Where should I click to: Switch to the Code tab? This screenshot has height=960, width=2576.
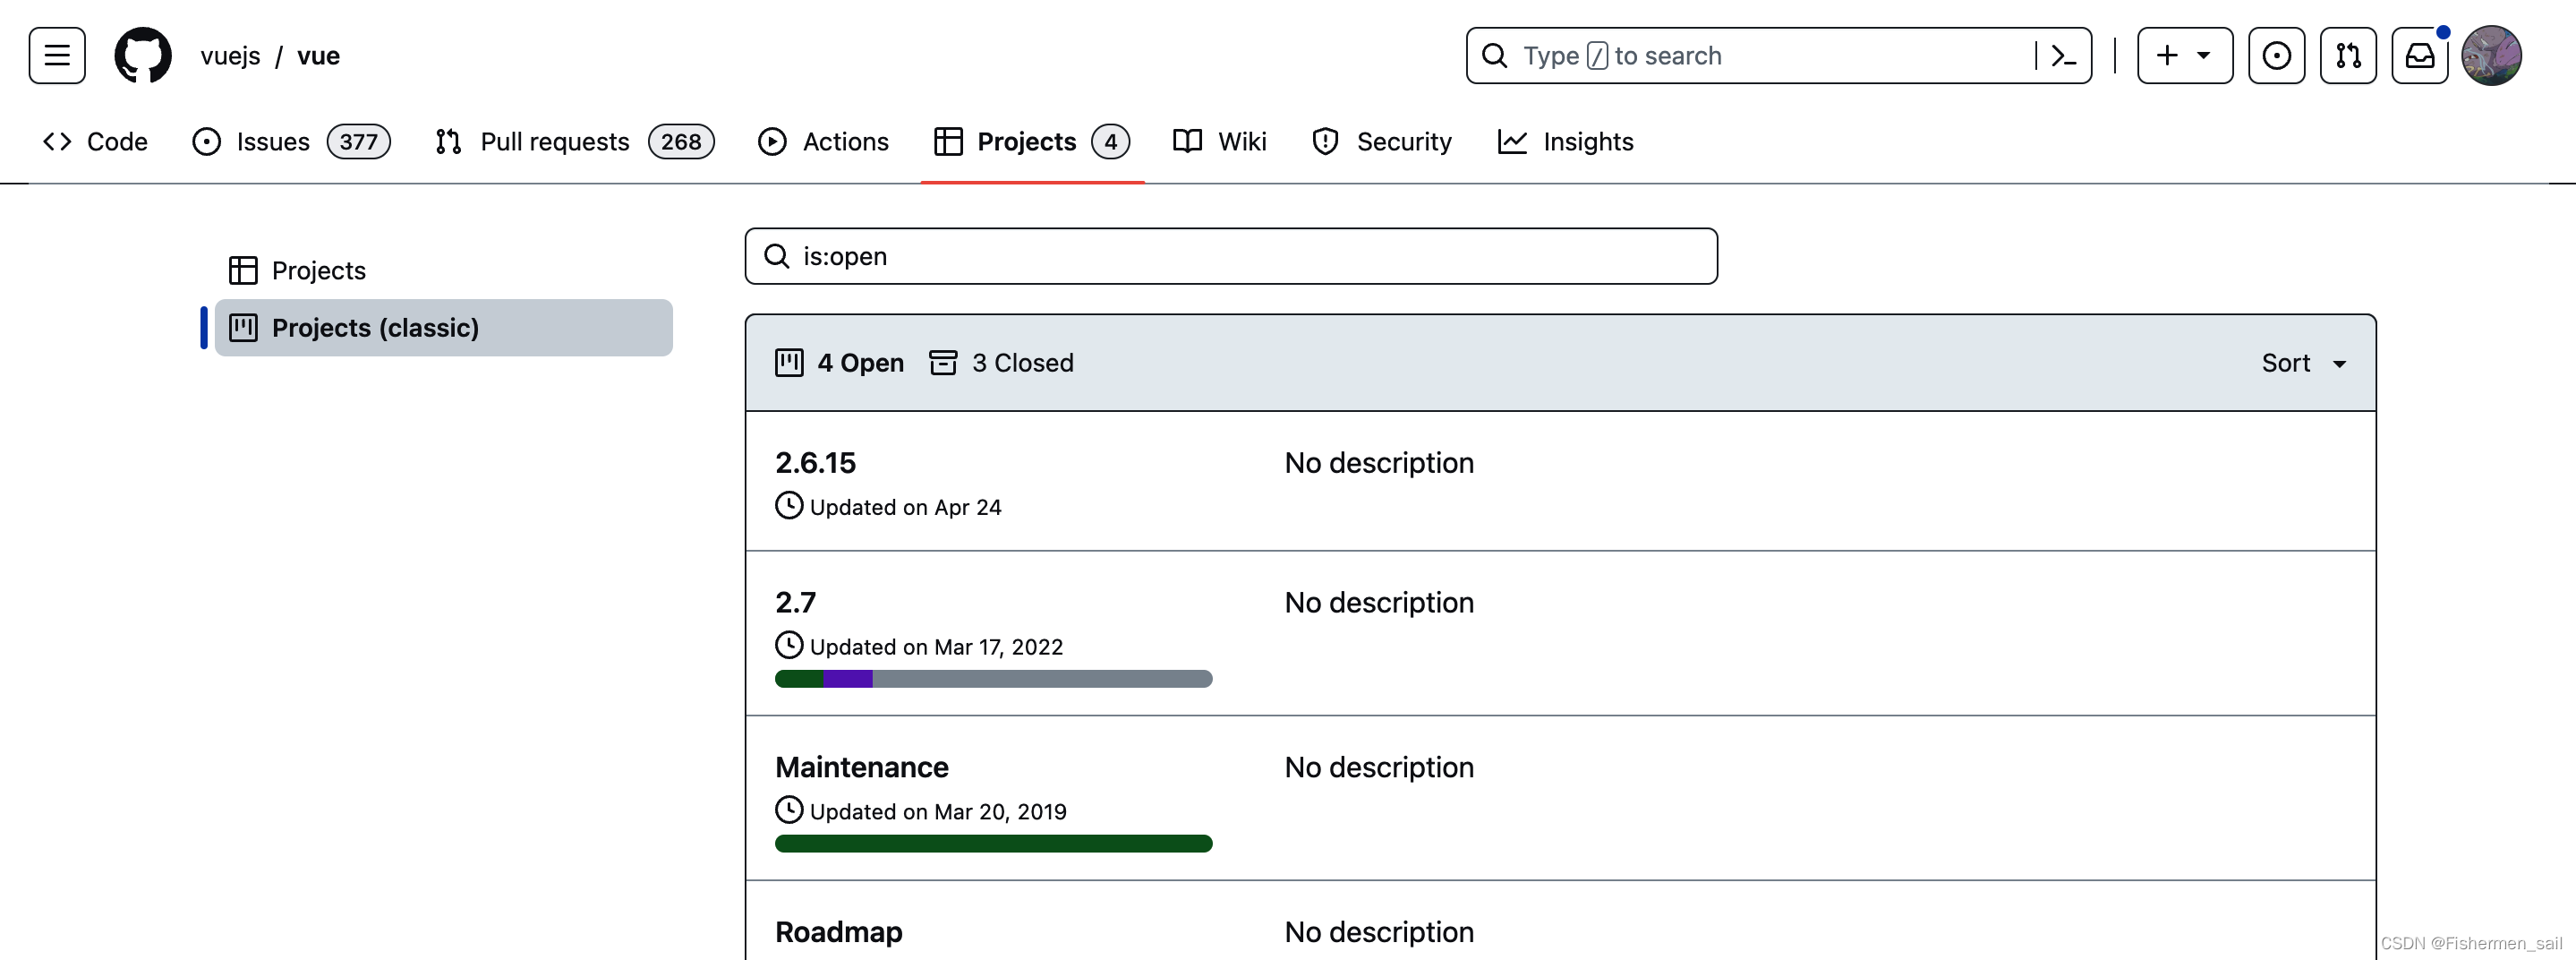[x=96, y=141]
